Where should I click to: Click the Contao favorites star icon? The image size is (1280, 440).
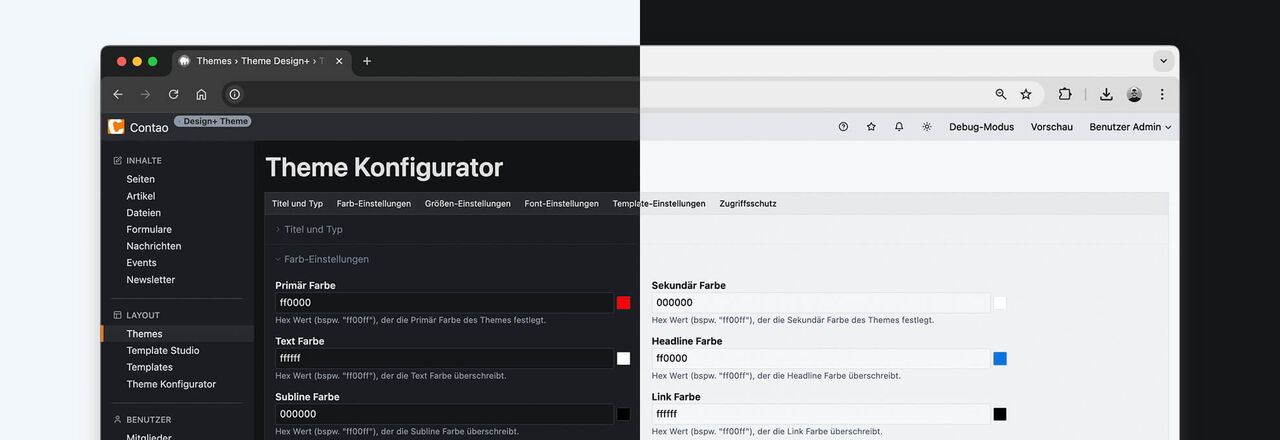871,127
